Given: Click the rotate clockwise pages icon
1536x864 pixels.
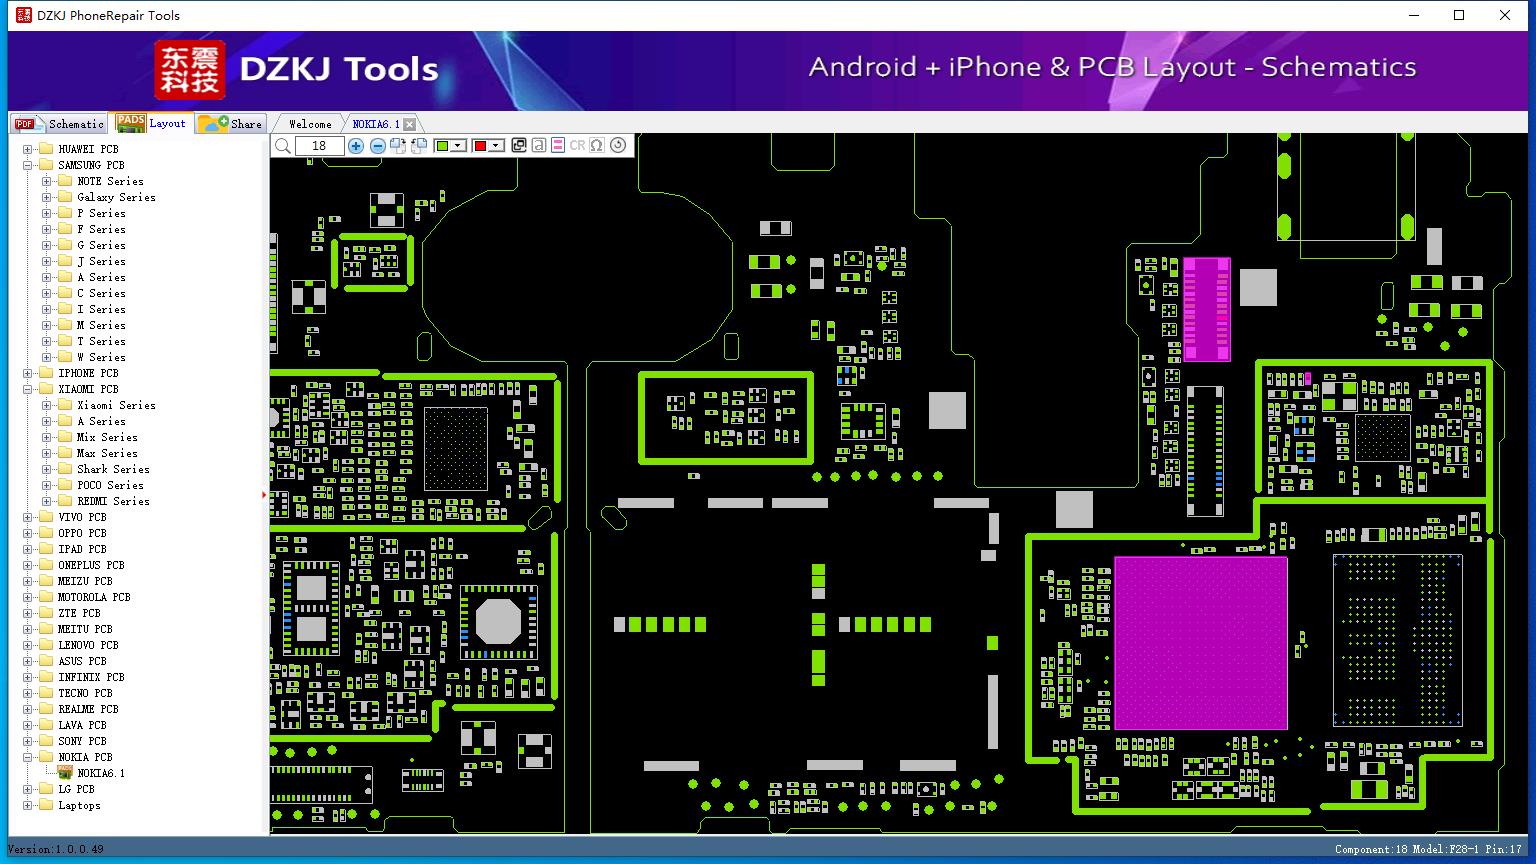Looking at the screenshot, I should click(x=398, y=146).
